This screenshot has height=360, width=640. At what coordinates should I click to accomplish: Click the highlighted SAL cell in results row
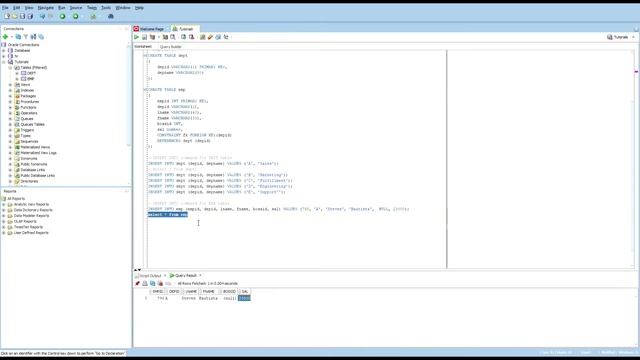click(244, 298)
